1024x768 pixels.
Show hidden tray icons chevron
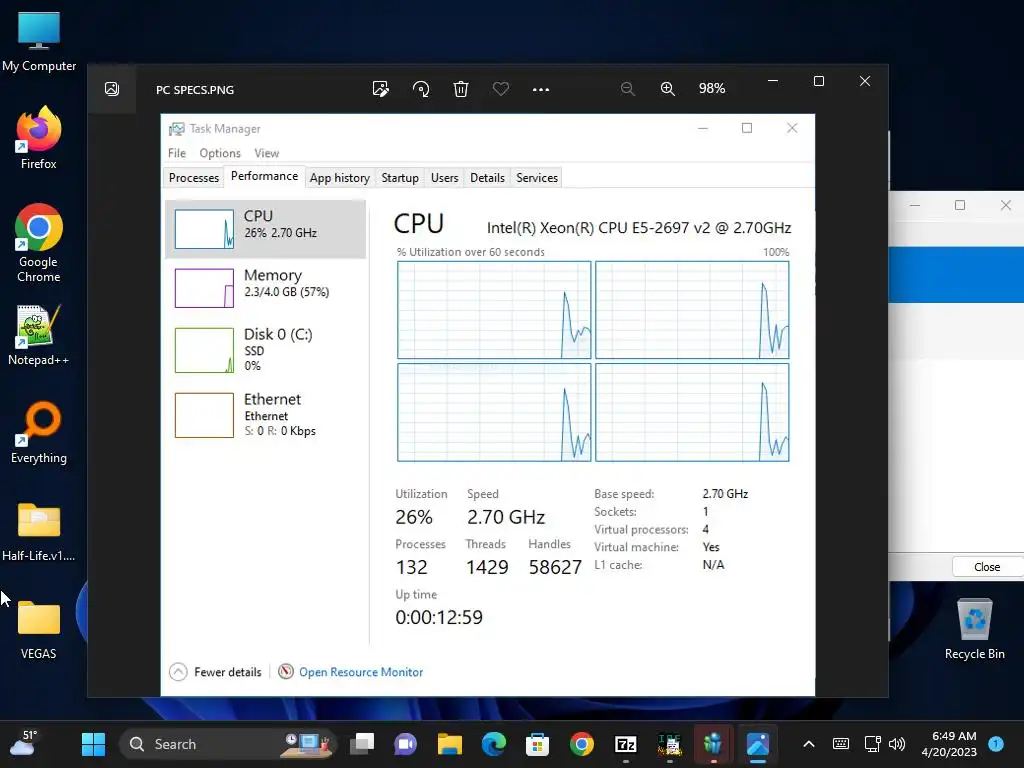808,744
